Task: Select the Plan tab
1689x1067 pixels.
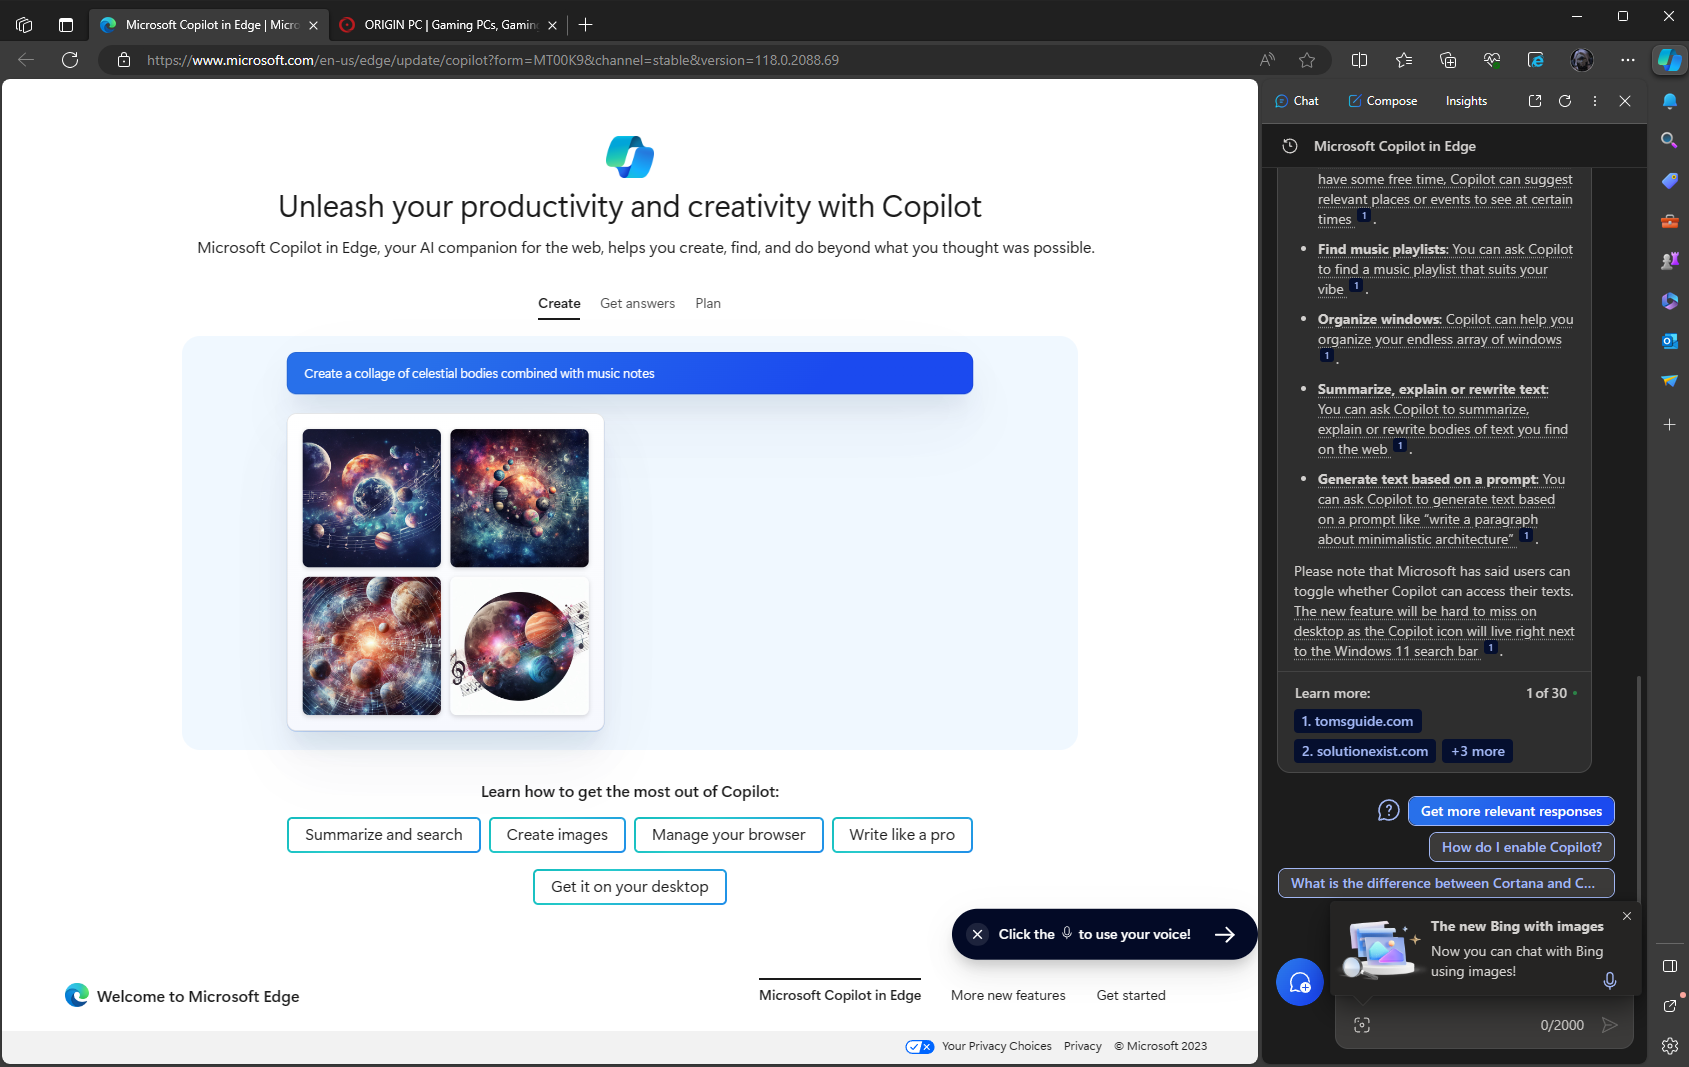Action: [x=708, y=304]
